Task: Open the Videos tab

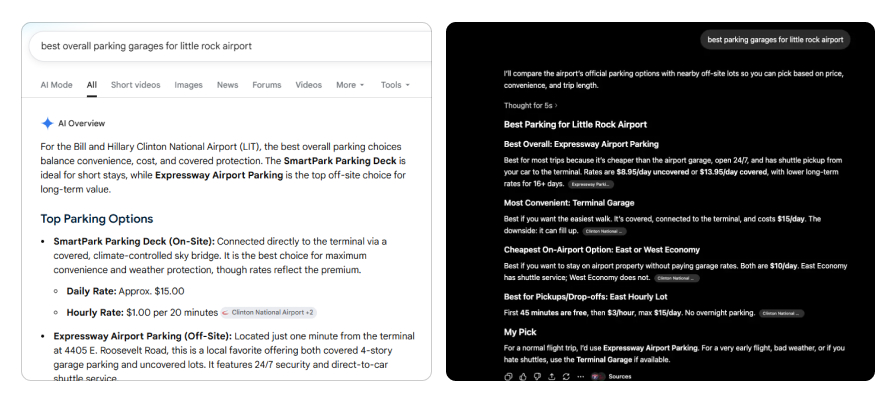Action: pyautogui.click(x=309, y=85)
